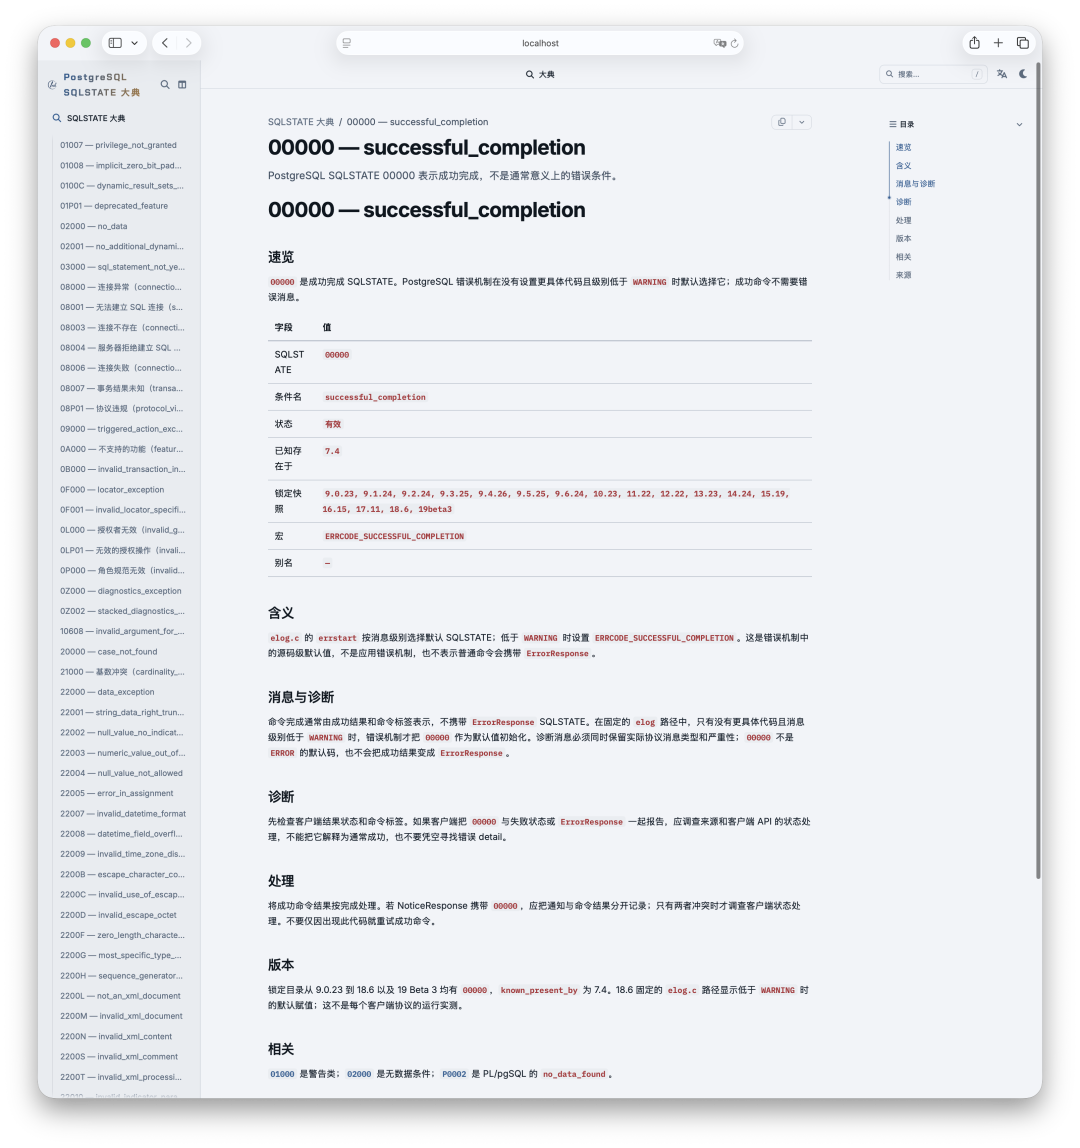Open sidebar entry 20000 — case_not_found
This screenshot has width=1080, height=1148.
[x=108, y=652]
